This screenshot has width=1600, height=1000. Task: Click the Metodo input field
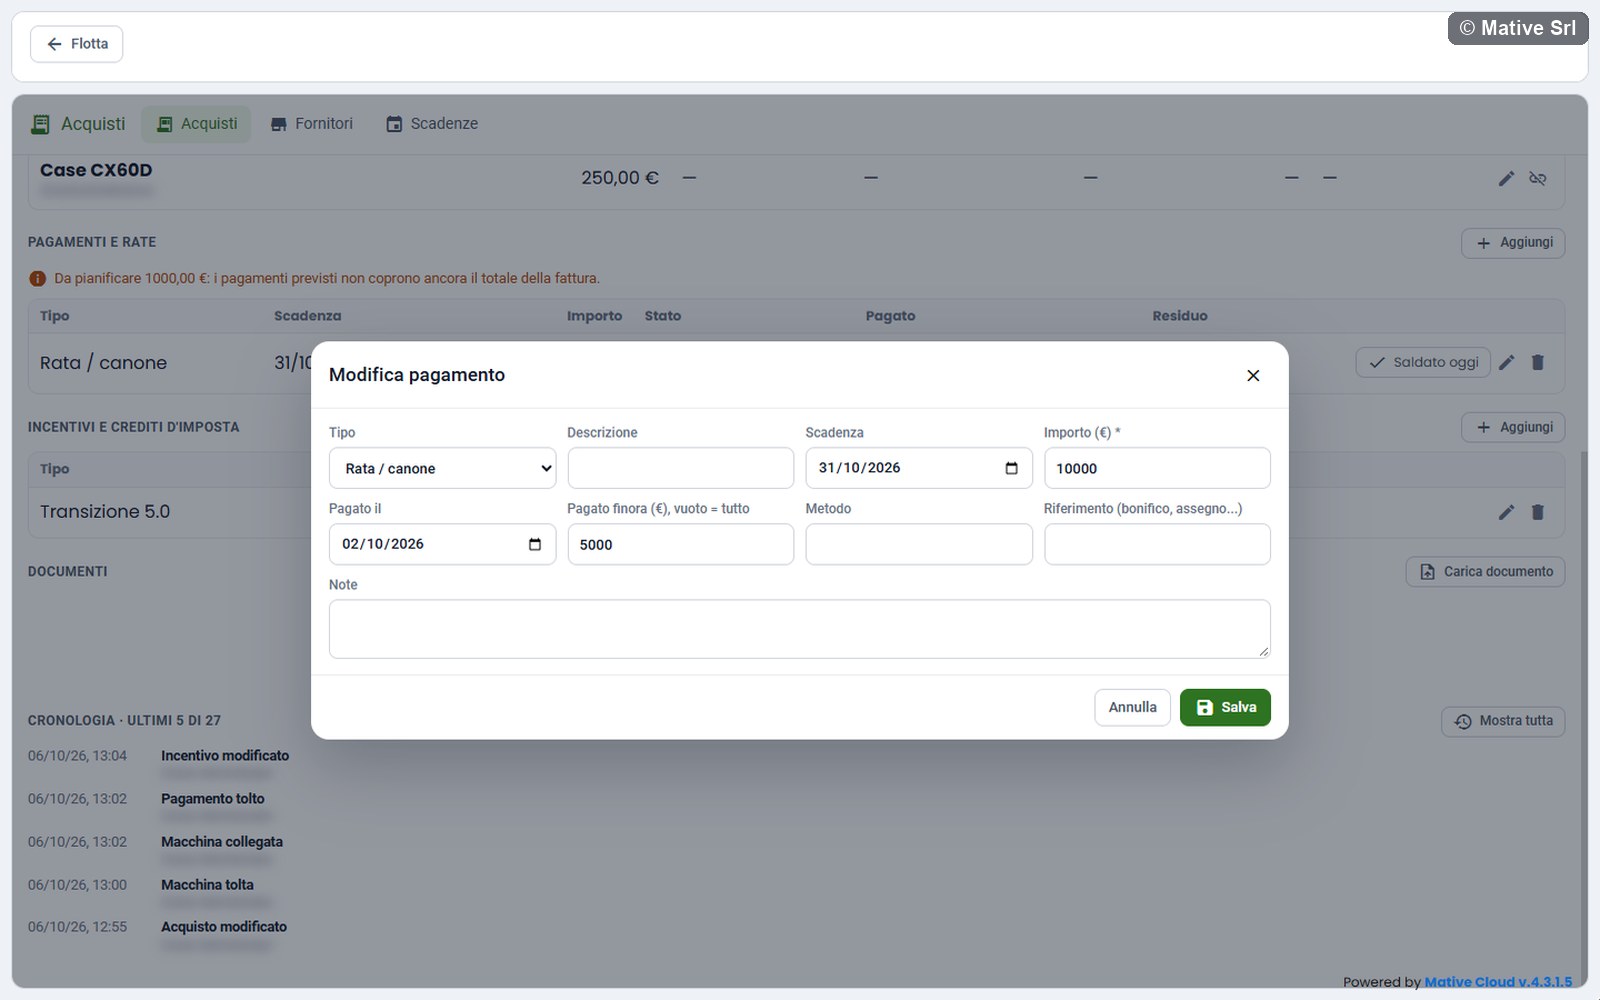pos(918,544)
